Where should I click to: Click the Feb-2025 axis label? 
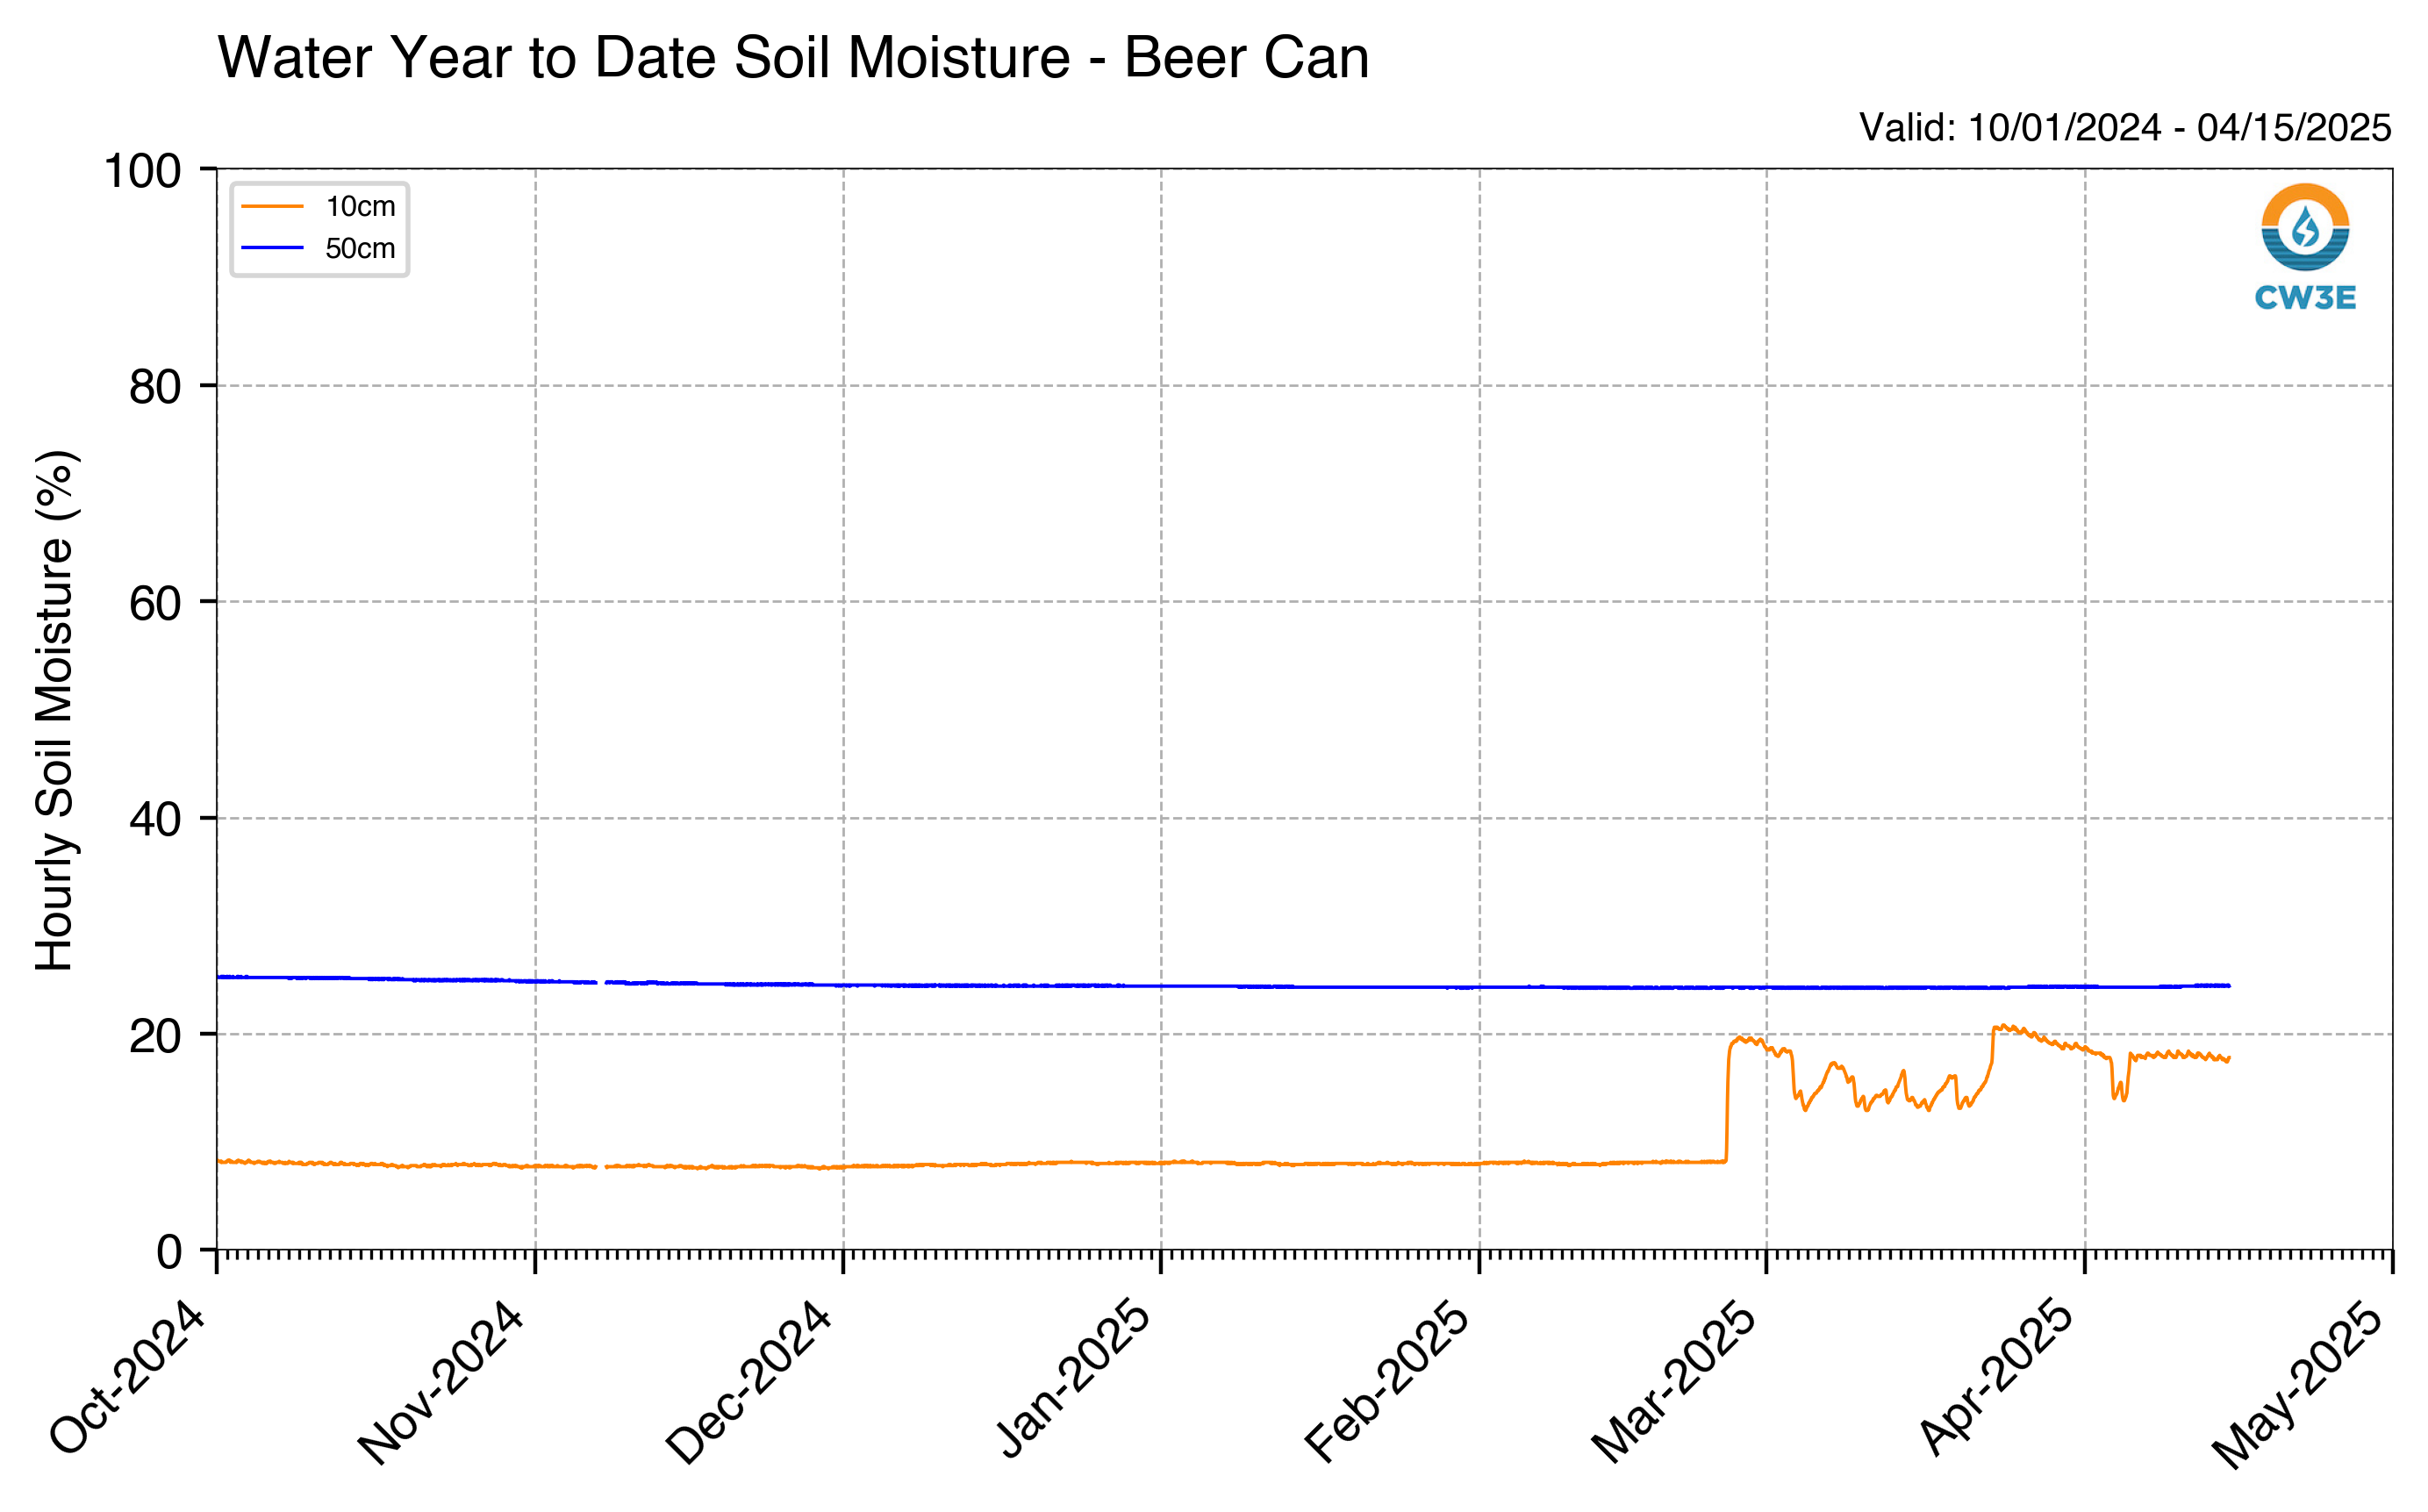pos(1386,1381)
